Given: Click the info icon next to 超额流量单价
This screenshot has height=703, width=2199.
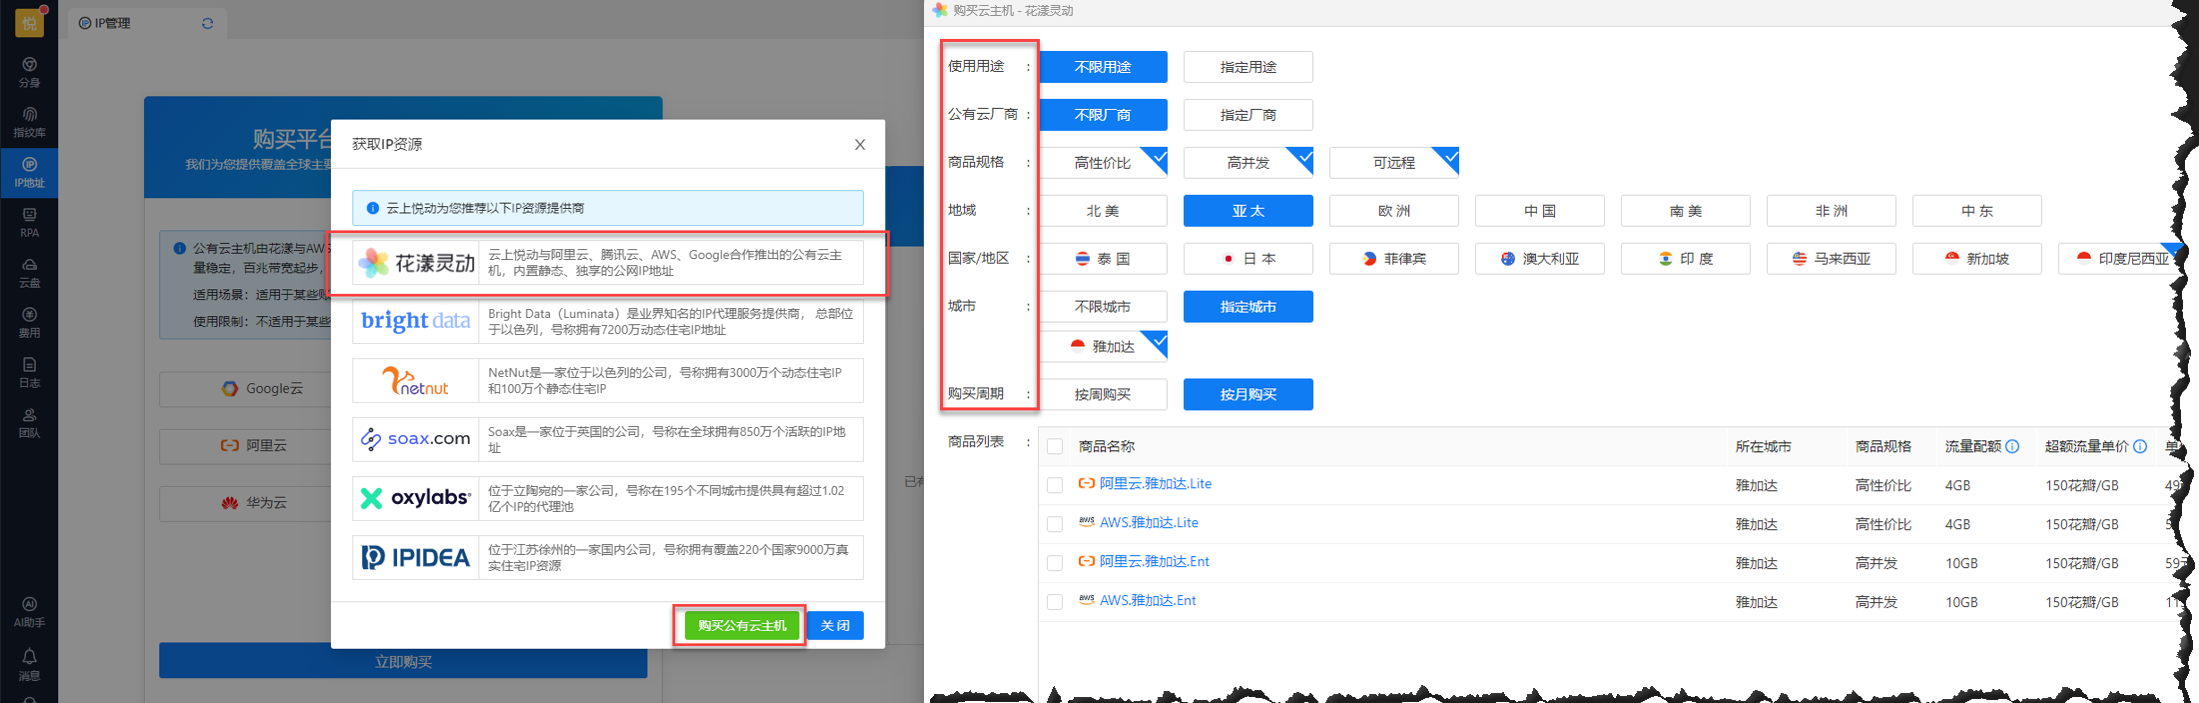Looking at the screenshot, I should point(2140,446).
